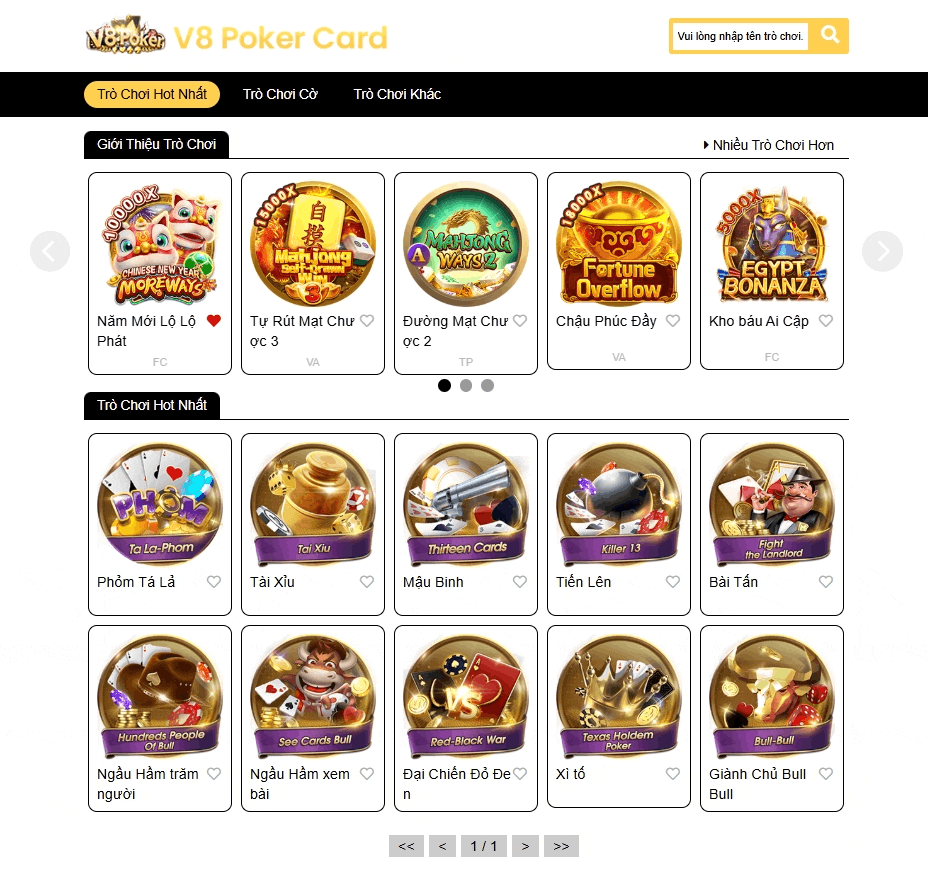Favorite the Phỏm Tá Lả game

(x=214, y=582)
